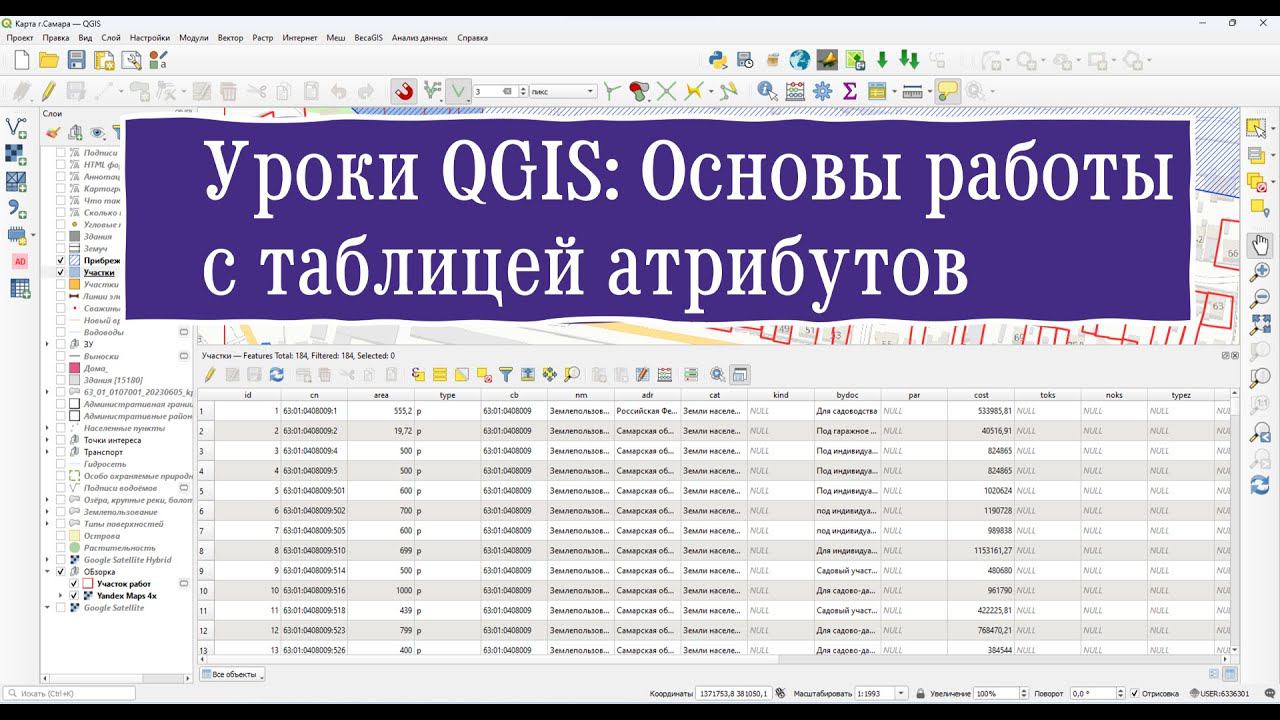Select the Pan Map hand tool
The width and height of the screenshot is (1280, 720).
pyautogui.click(x=1260, y=244)
